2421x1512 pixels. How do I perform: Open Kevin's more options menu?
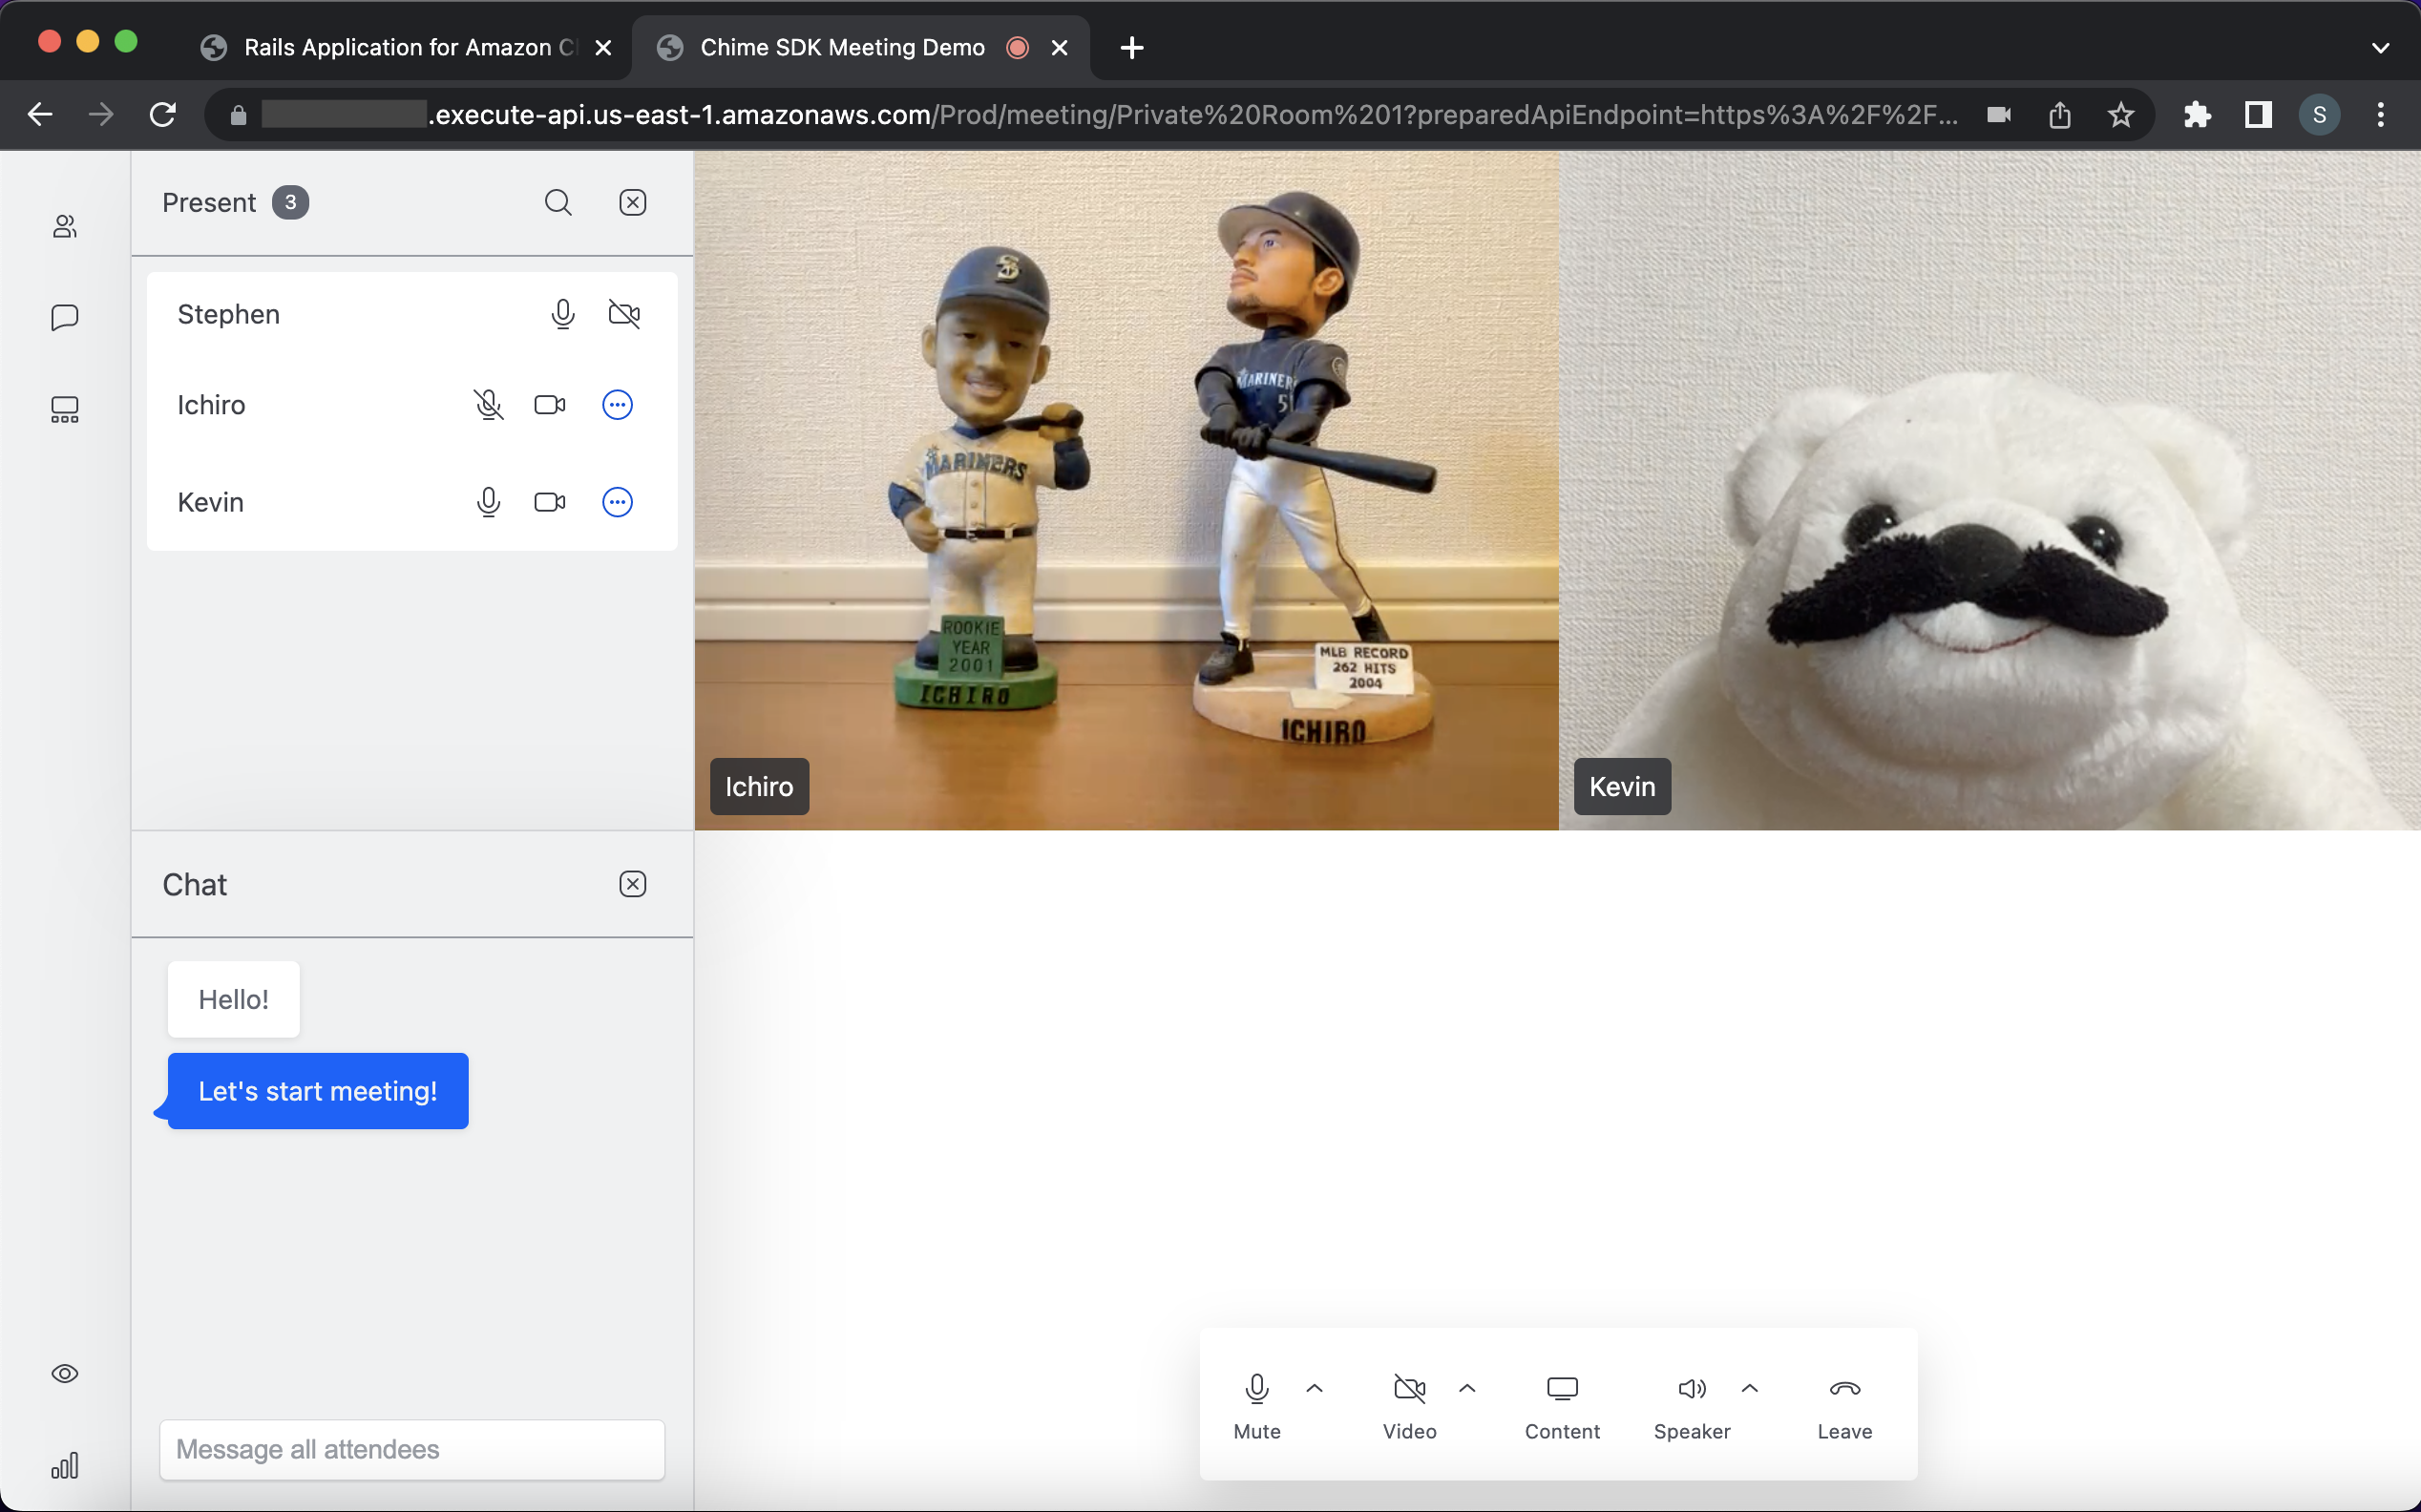(x=617, y=502)
